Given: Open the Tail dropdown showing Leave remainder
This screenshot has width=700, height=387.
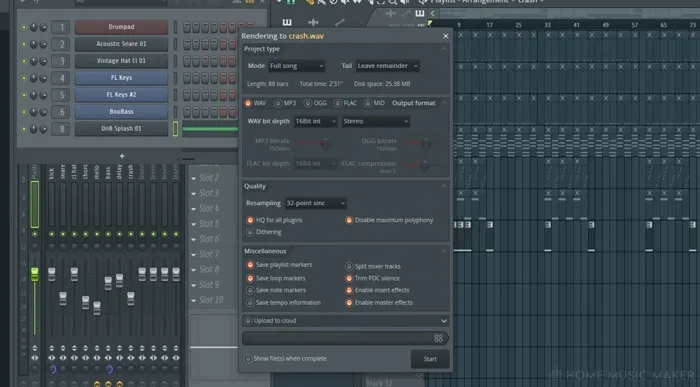Looking at the screenshot, I should click(387, 66).
